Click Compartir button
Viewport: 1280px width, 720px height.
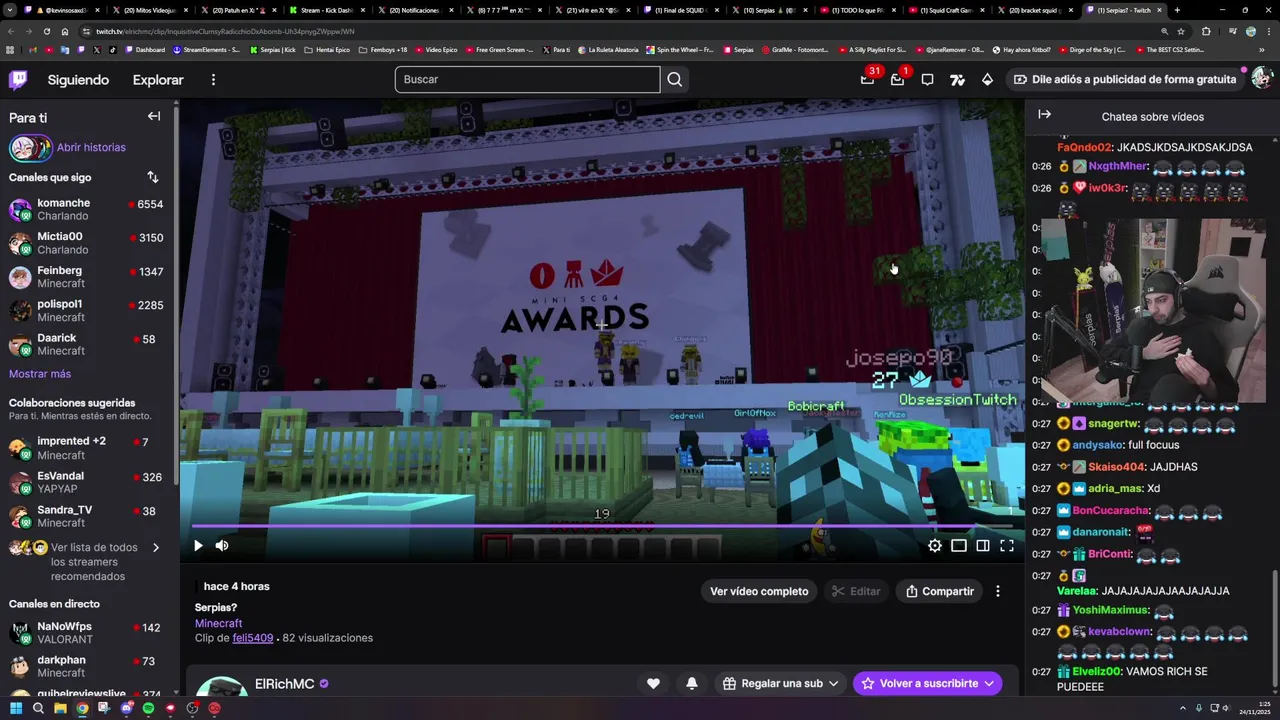click(x=939, y=591)
